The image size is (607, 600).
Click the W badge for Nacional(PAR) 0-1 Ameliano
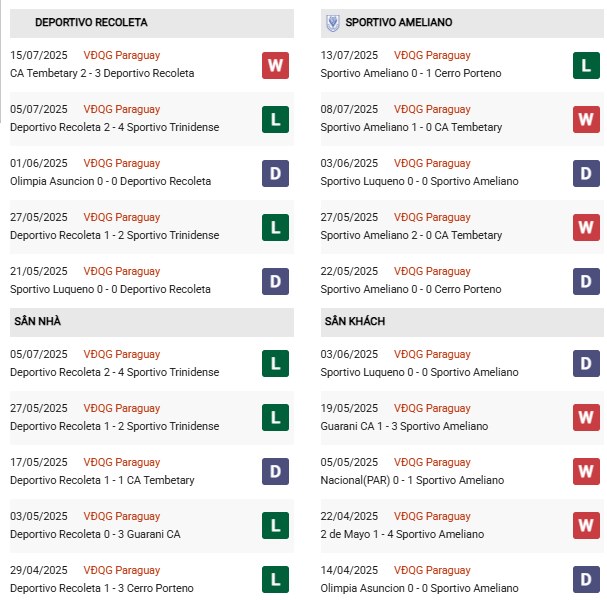[x=586, y=471]
